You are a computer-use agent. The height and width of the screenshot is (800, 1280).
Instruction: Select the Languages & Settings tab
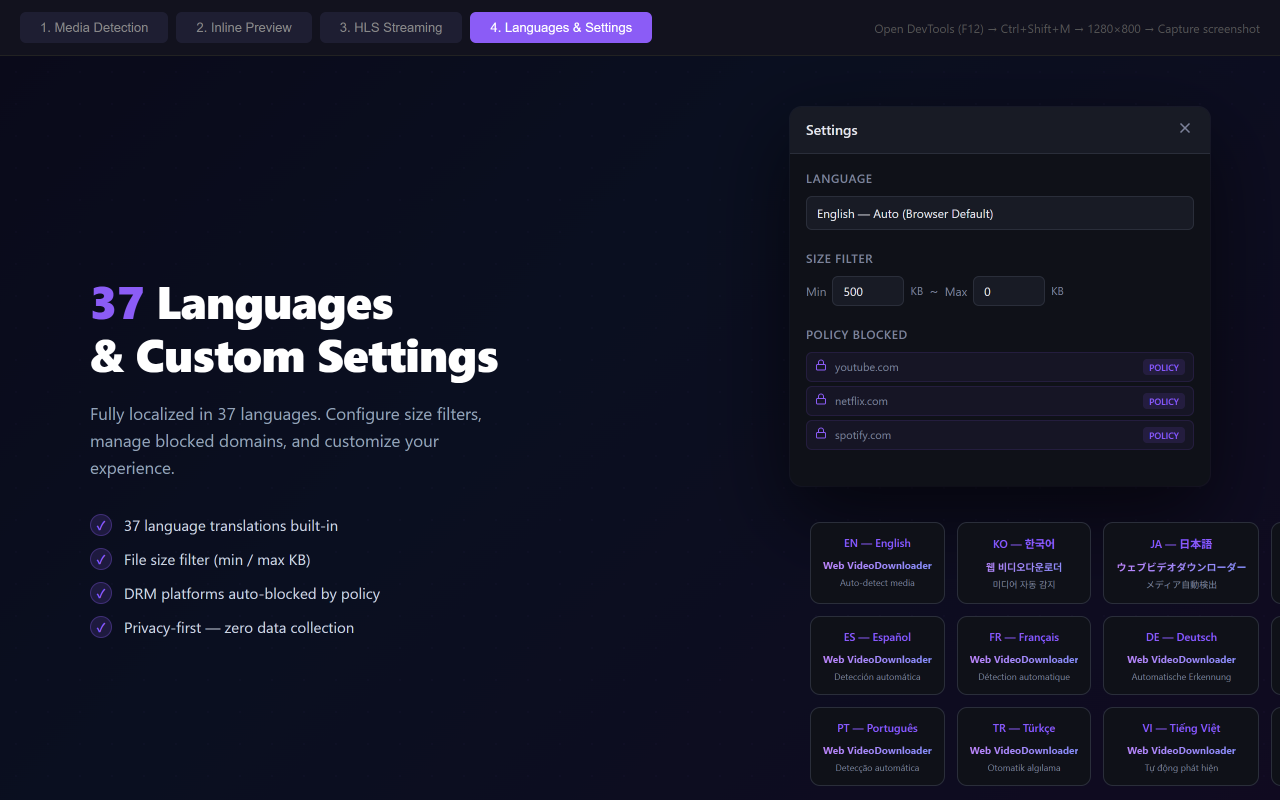pyautogui.click(x=561, y=28)
